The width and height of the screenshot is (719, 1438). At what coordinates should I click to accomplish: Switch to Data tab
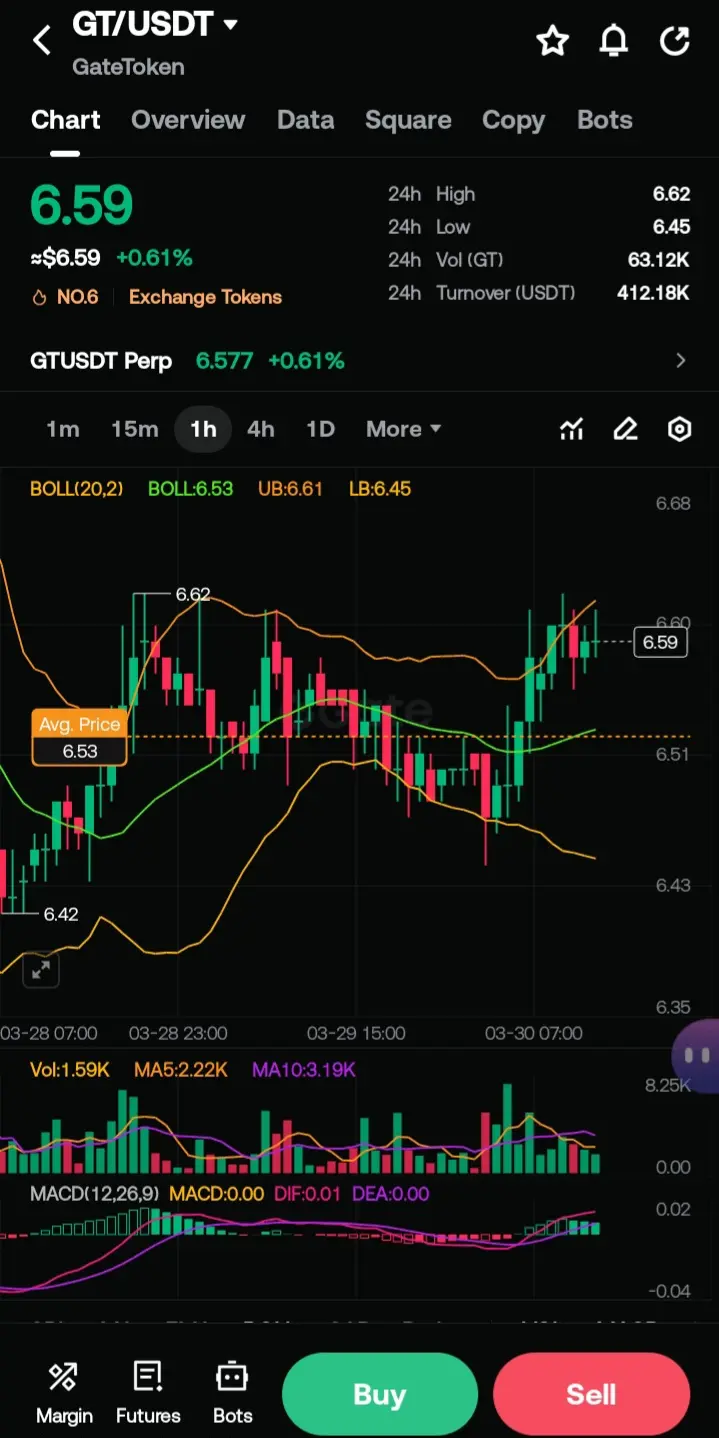305,120
